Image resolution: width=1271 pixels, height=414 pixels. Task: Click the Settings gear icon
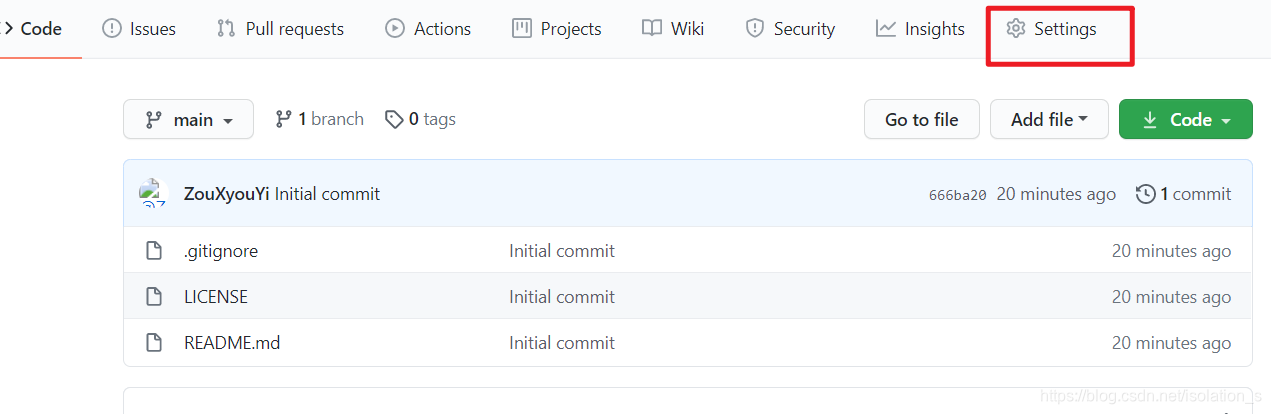pyautogui.click(x=1016, y=29)
